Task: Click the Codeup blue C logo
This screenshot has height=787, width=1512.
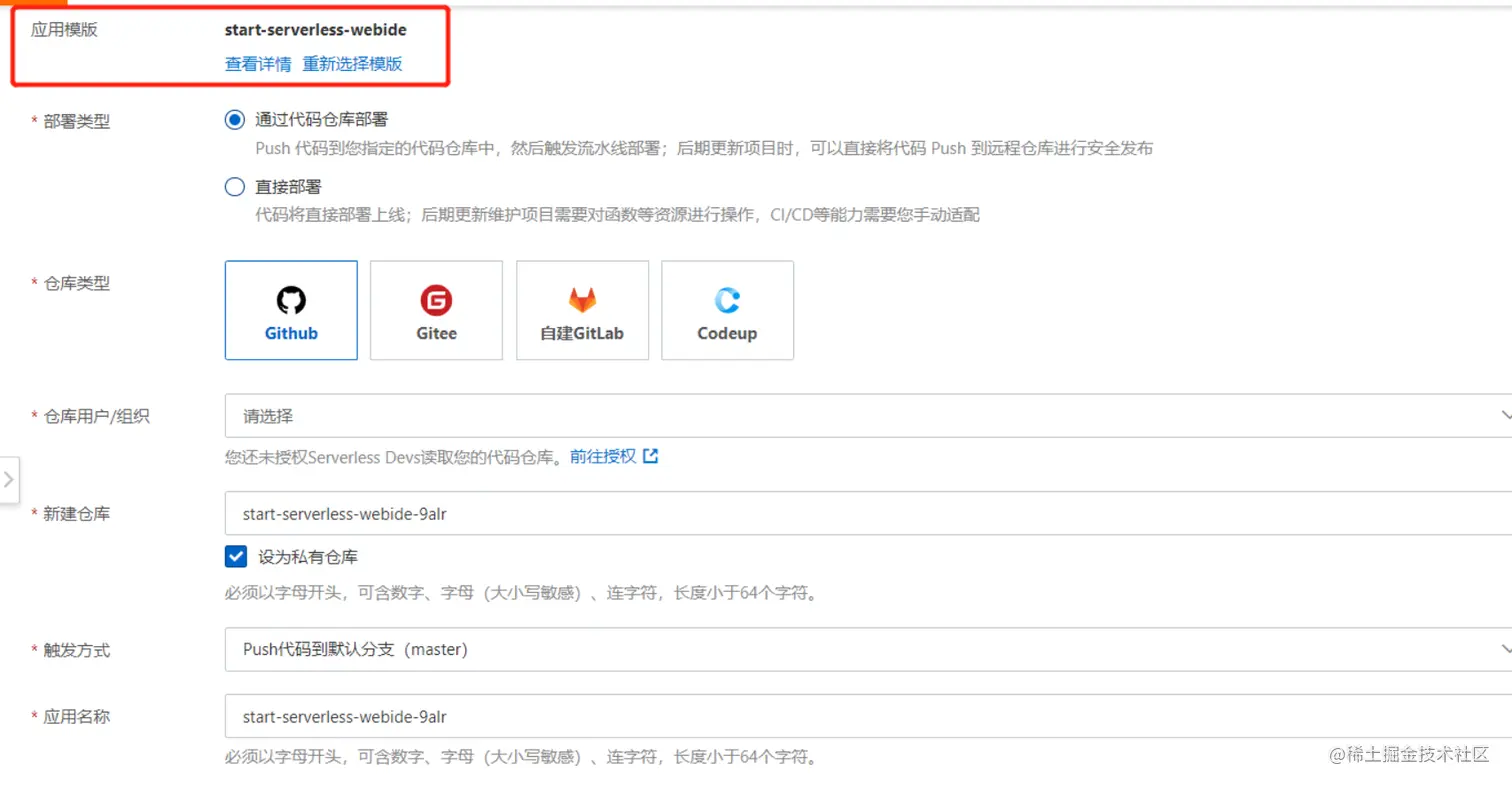Action: pos(727,300)
